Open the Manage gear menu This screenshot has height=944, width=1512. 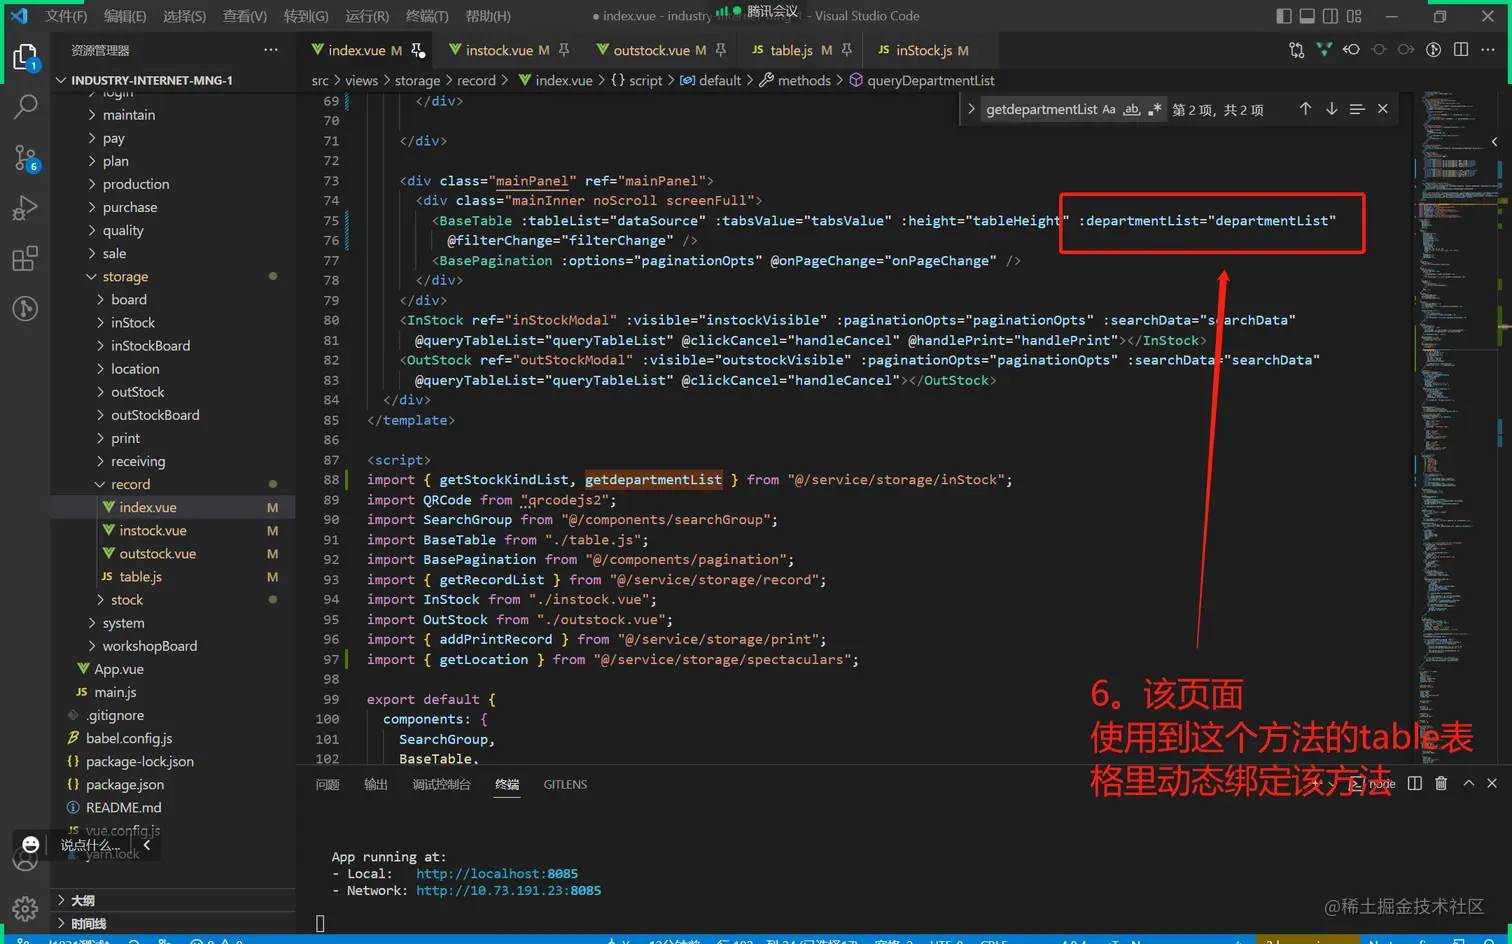25,908
